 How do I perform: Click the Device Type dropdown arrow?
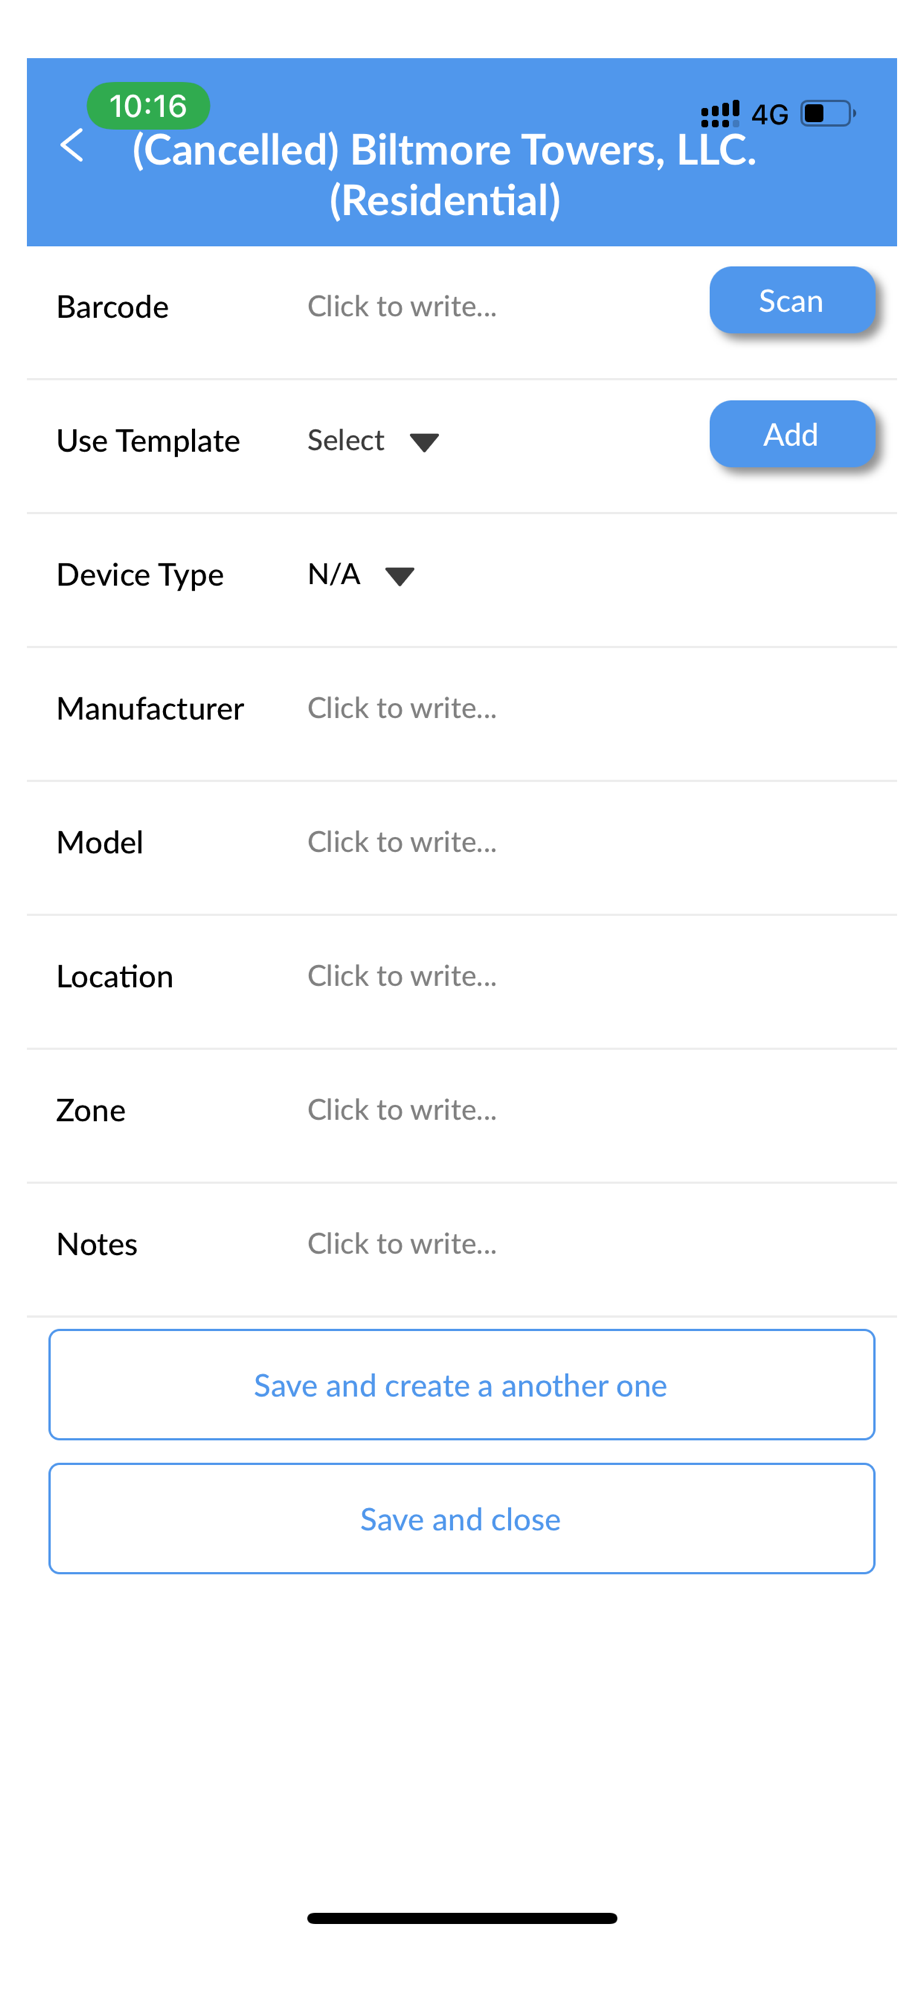[400, 576]
